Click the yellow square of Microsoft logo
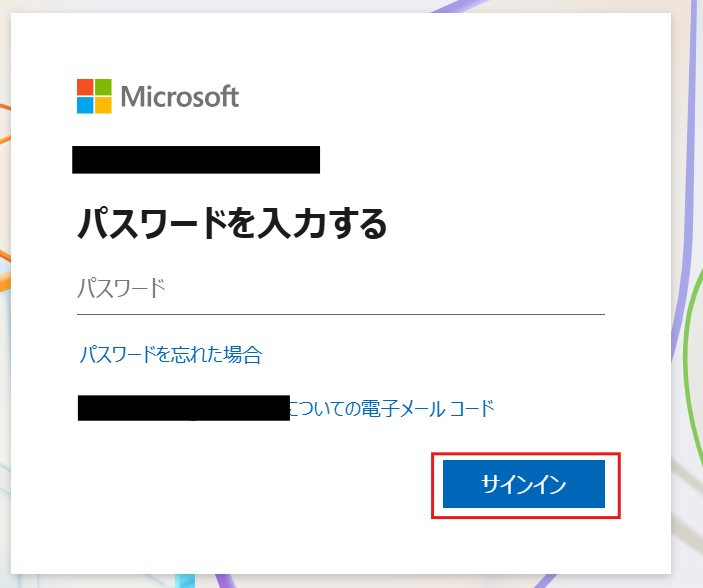This screenshot has height=588, width=703. [103, 105]
